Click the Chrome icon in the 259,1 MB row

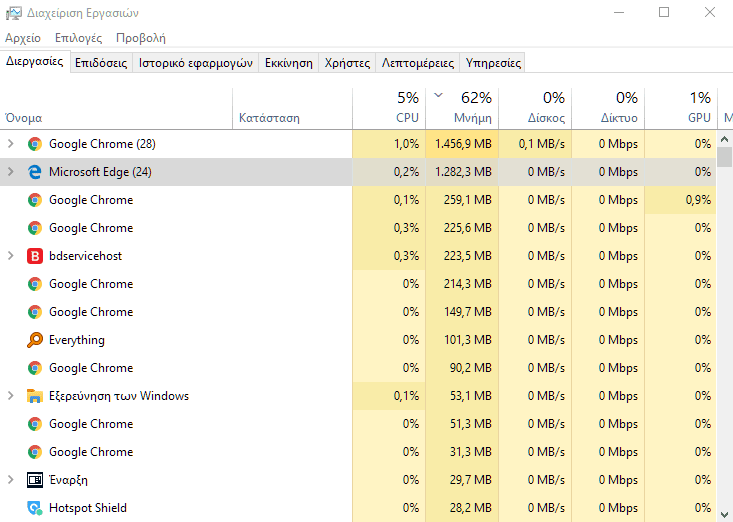35,200
